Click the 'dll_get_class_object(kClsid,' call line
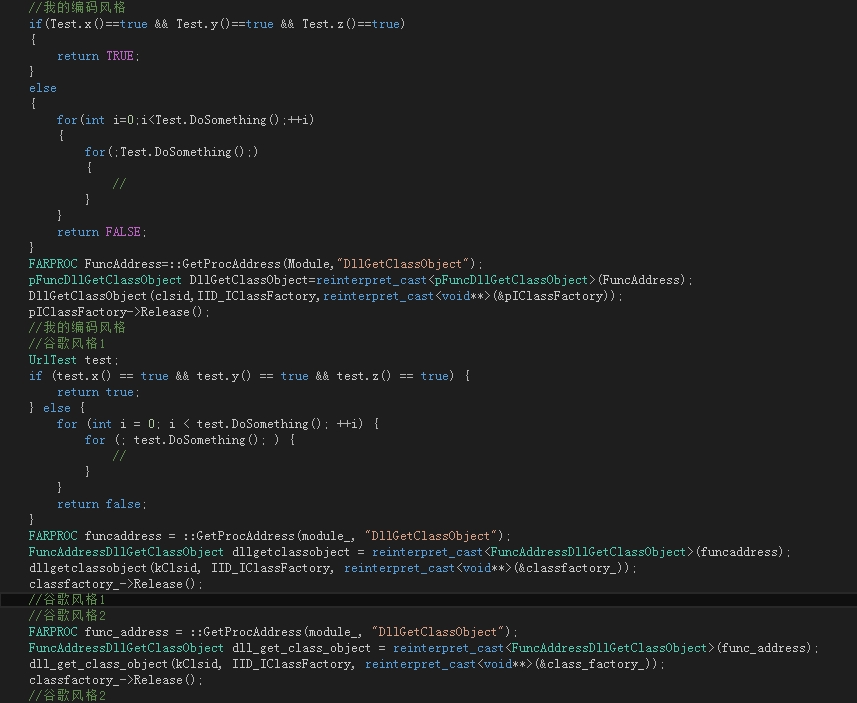Viewport: 857px width, 703px height. 347,664
